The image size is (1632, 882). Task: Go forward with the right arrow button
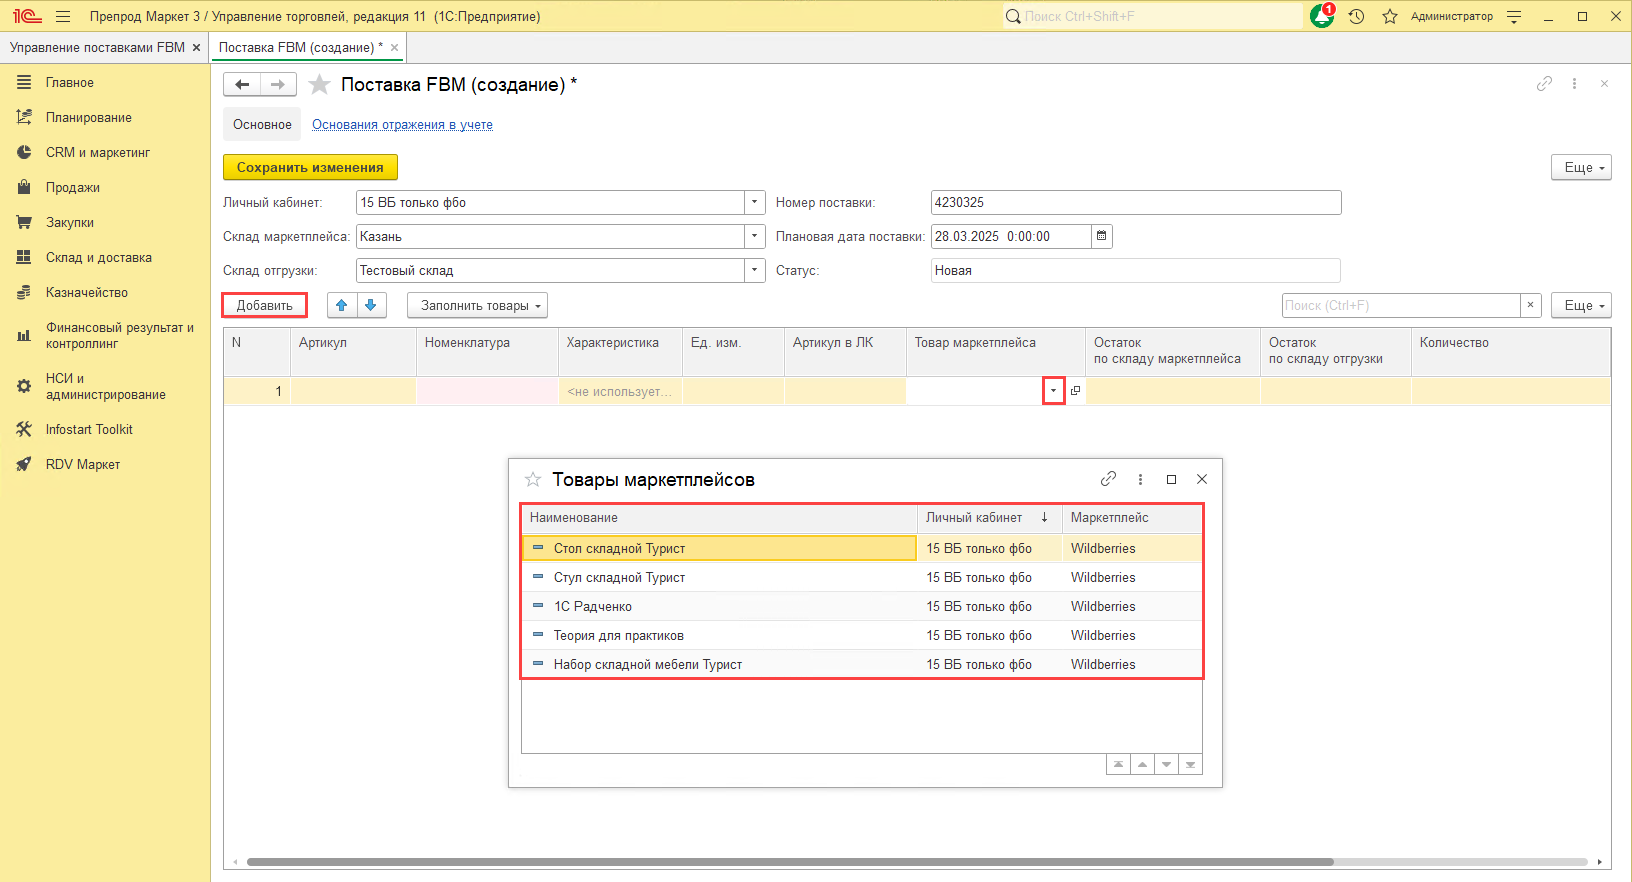pos(278,85)
